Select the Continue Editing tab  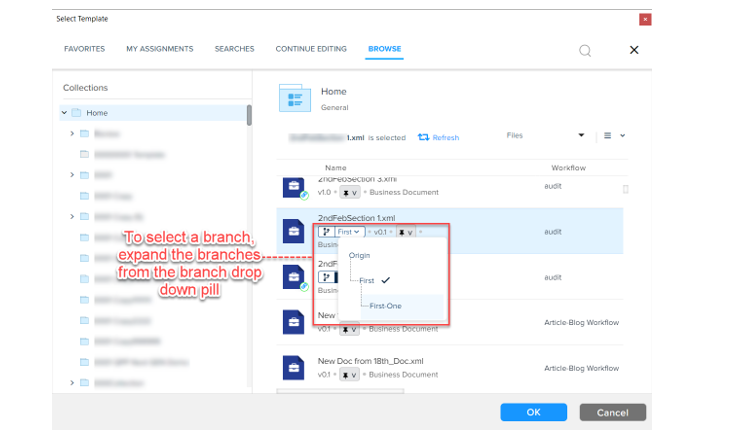(311, 49)
